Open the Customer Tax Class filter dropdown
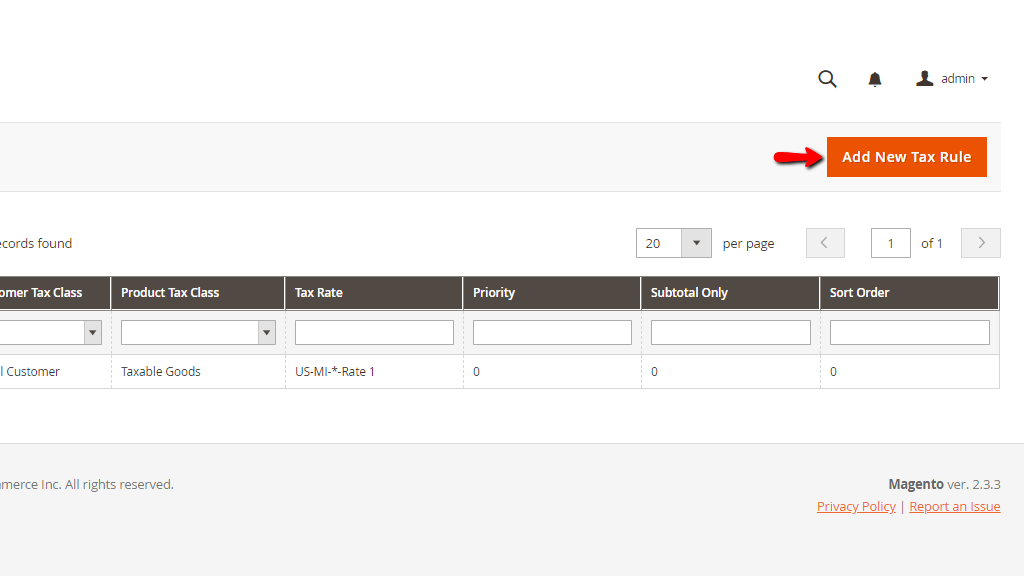The height and width of the screenshot is (576, 1024). coord(50,333)
